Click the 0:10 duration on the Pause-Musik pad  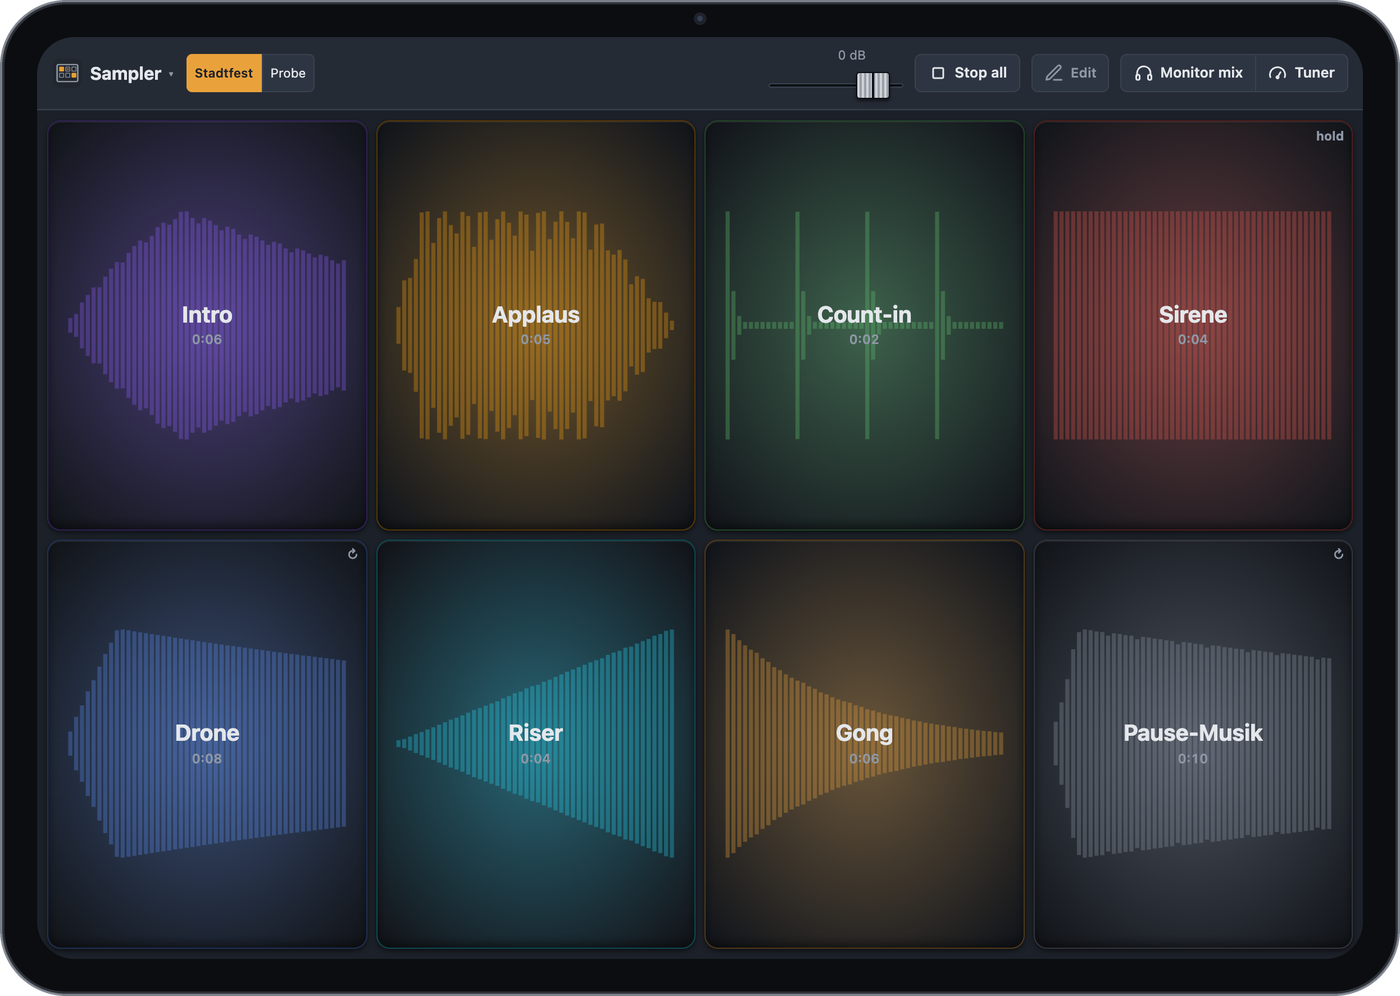pyautogui.click(x=1193, y=759)
